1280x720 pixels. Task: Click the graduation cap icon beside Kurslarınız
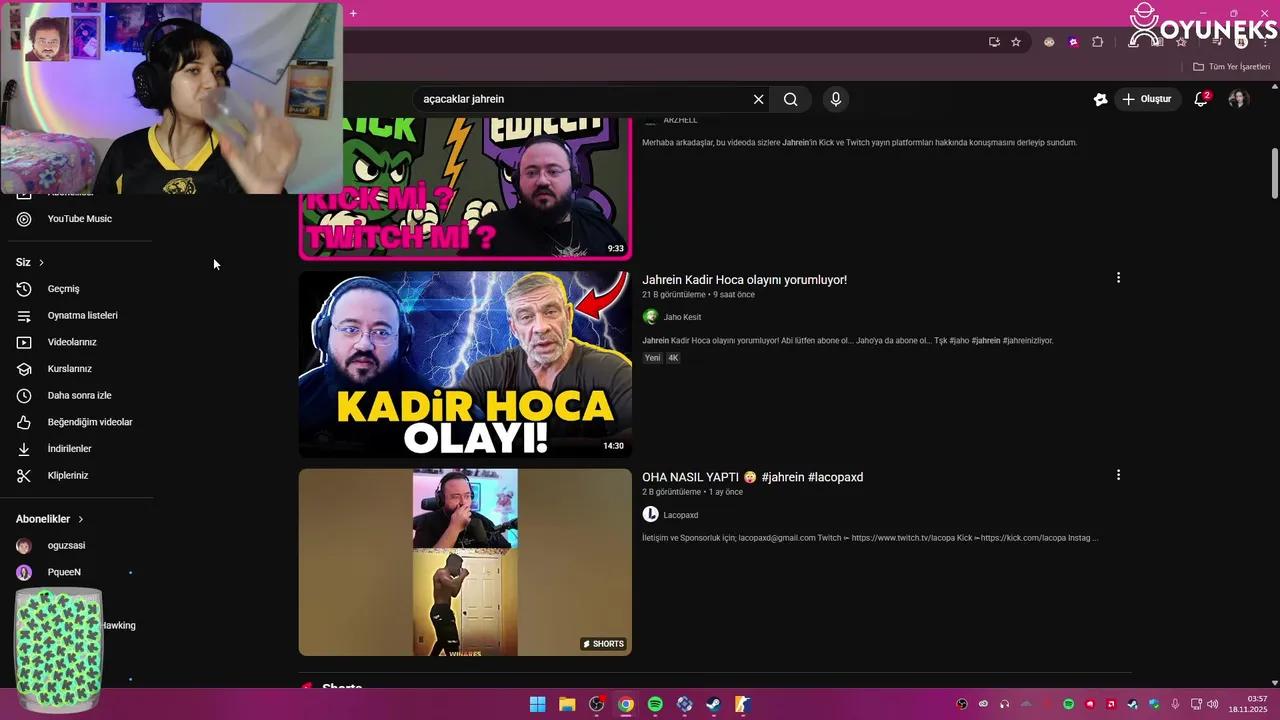pos(24,369)
